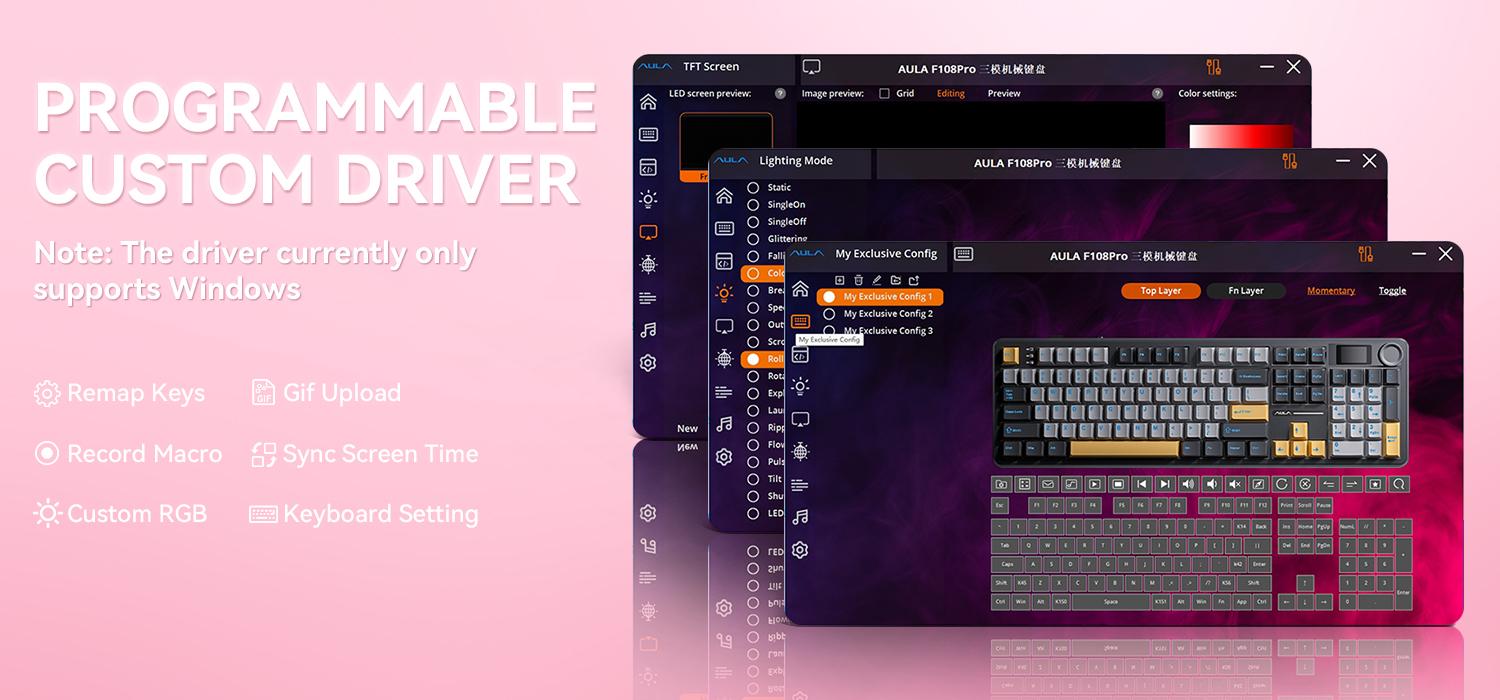Screen dimensions: 1500x700
Task: Open the Macro panel using the code icon
Action: 799,356
